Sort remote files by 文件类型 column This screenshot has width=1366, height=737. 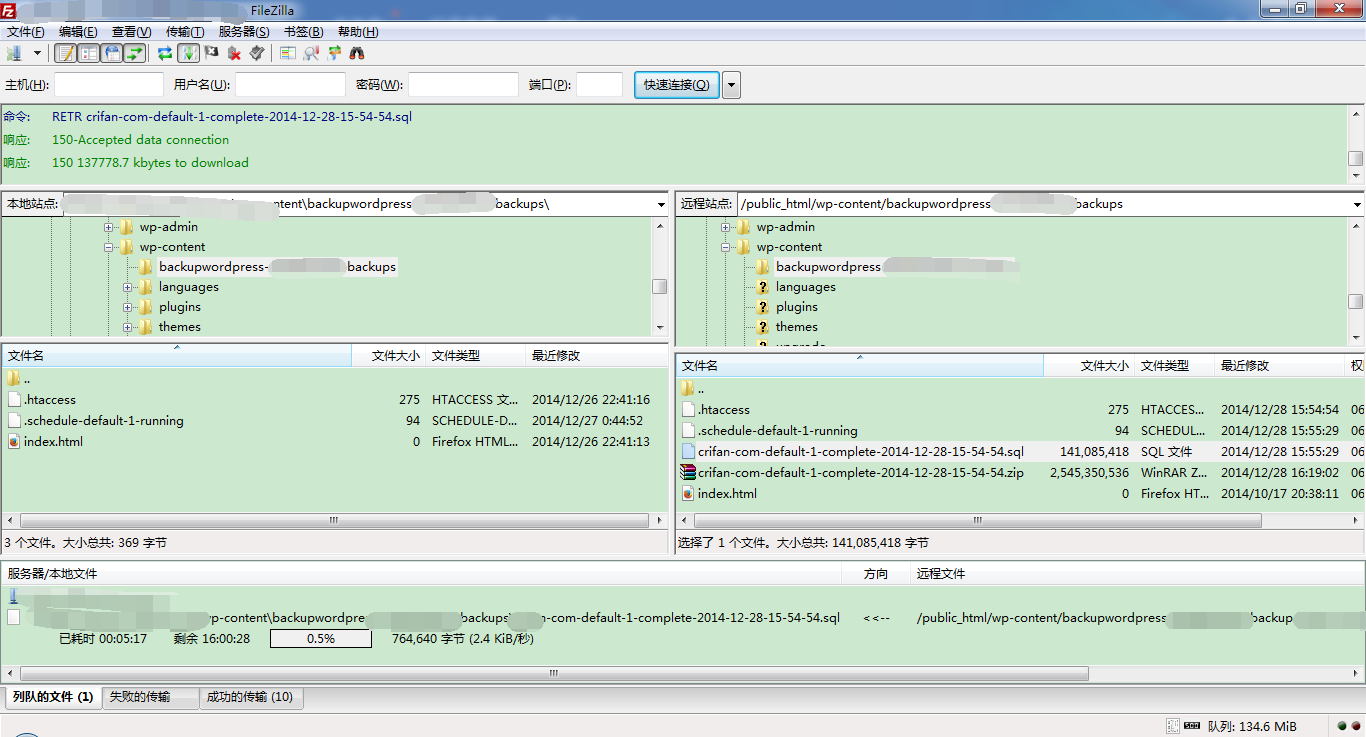[1174, 366]
